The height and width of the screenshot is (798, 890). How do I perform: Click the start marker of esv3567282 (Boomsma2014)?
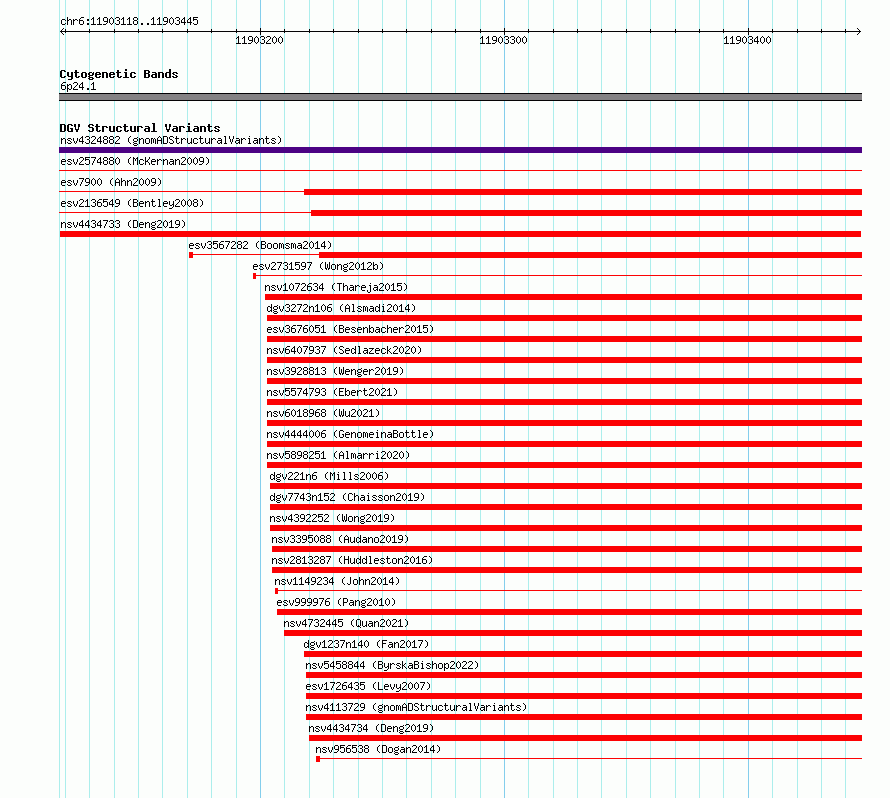[x=191, y=255]
